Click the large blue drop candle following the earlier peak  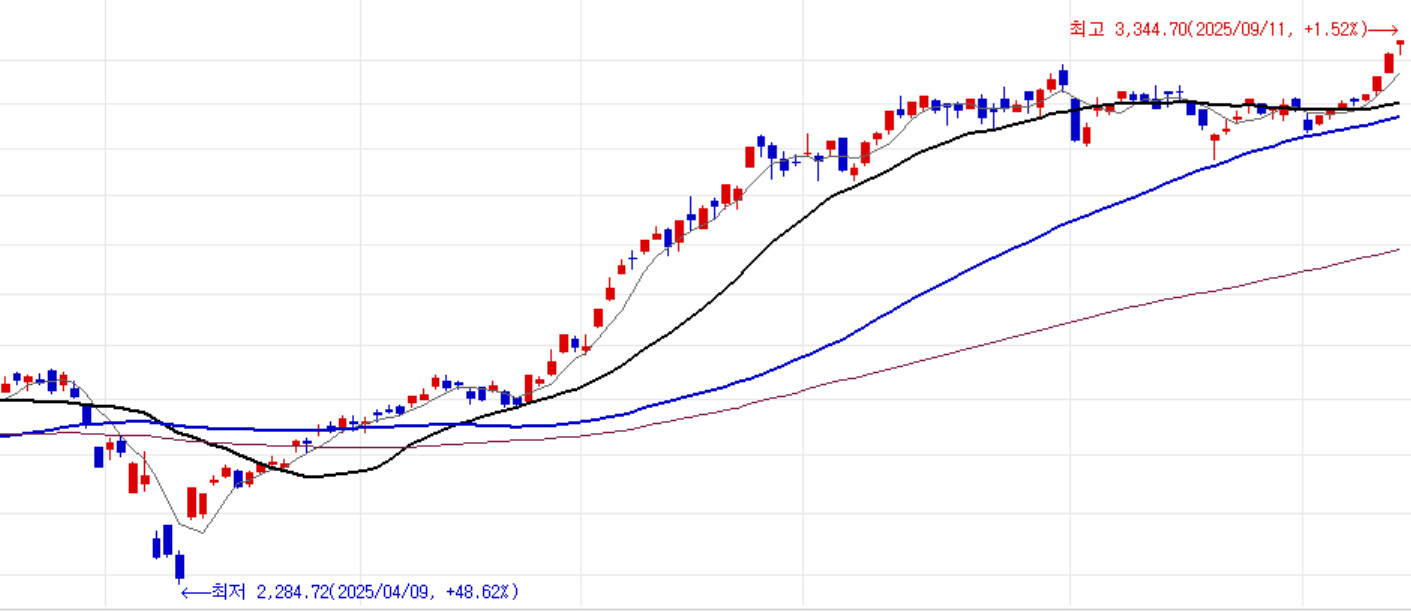point(1075,119)
